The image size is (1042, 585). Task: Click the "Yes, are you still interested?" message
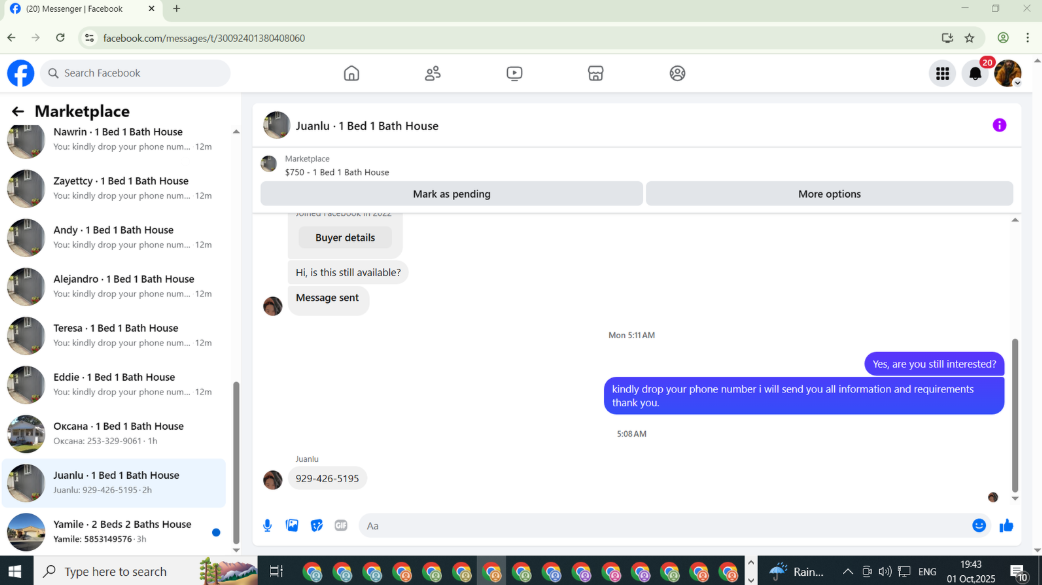click(934, 364)
